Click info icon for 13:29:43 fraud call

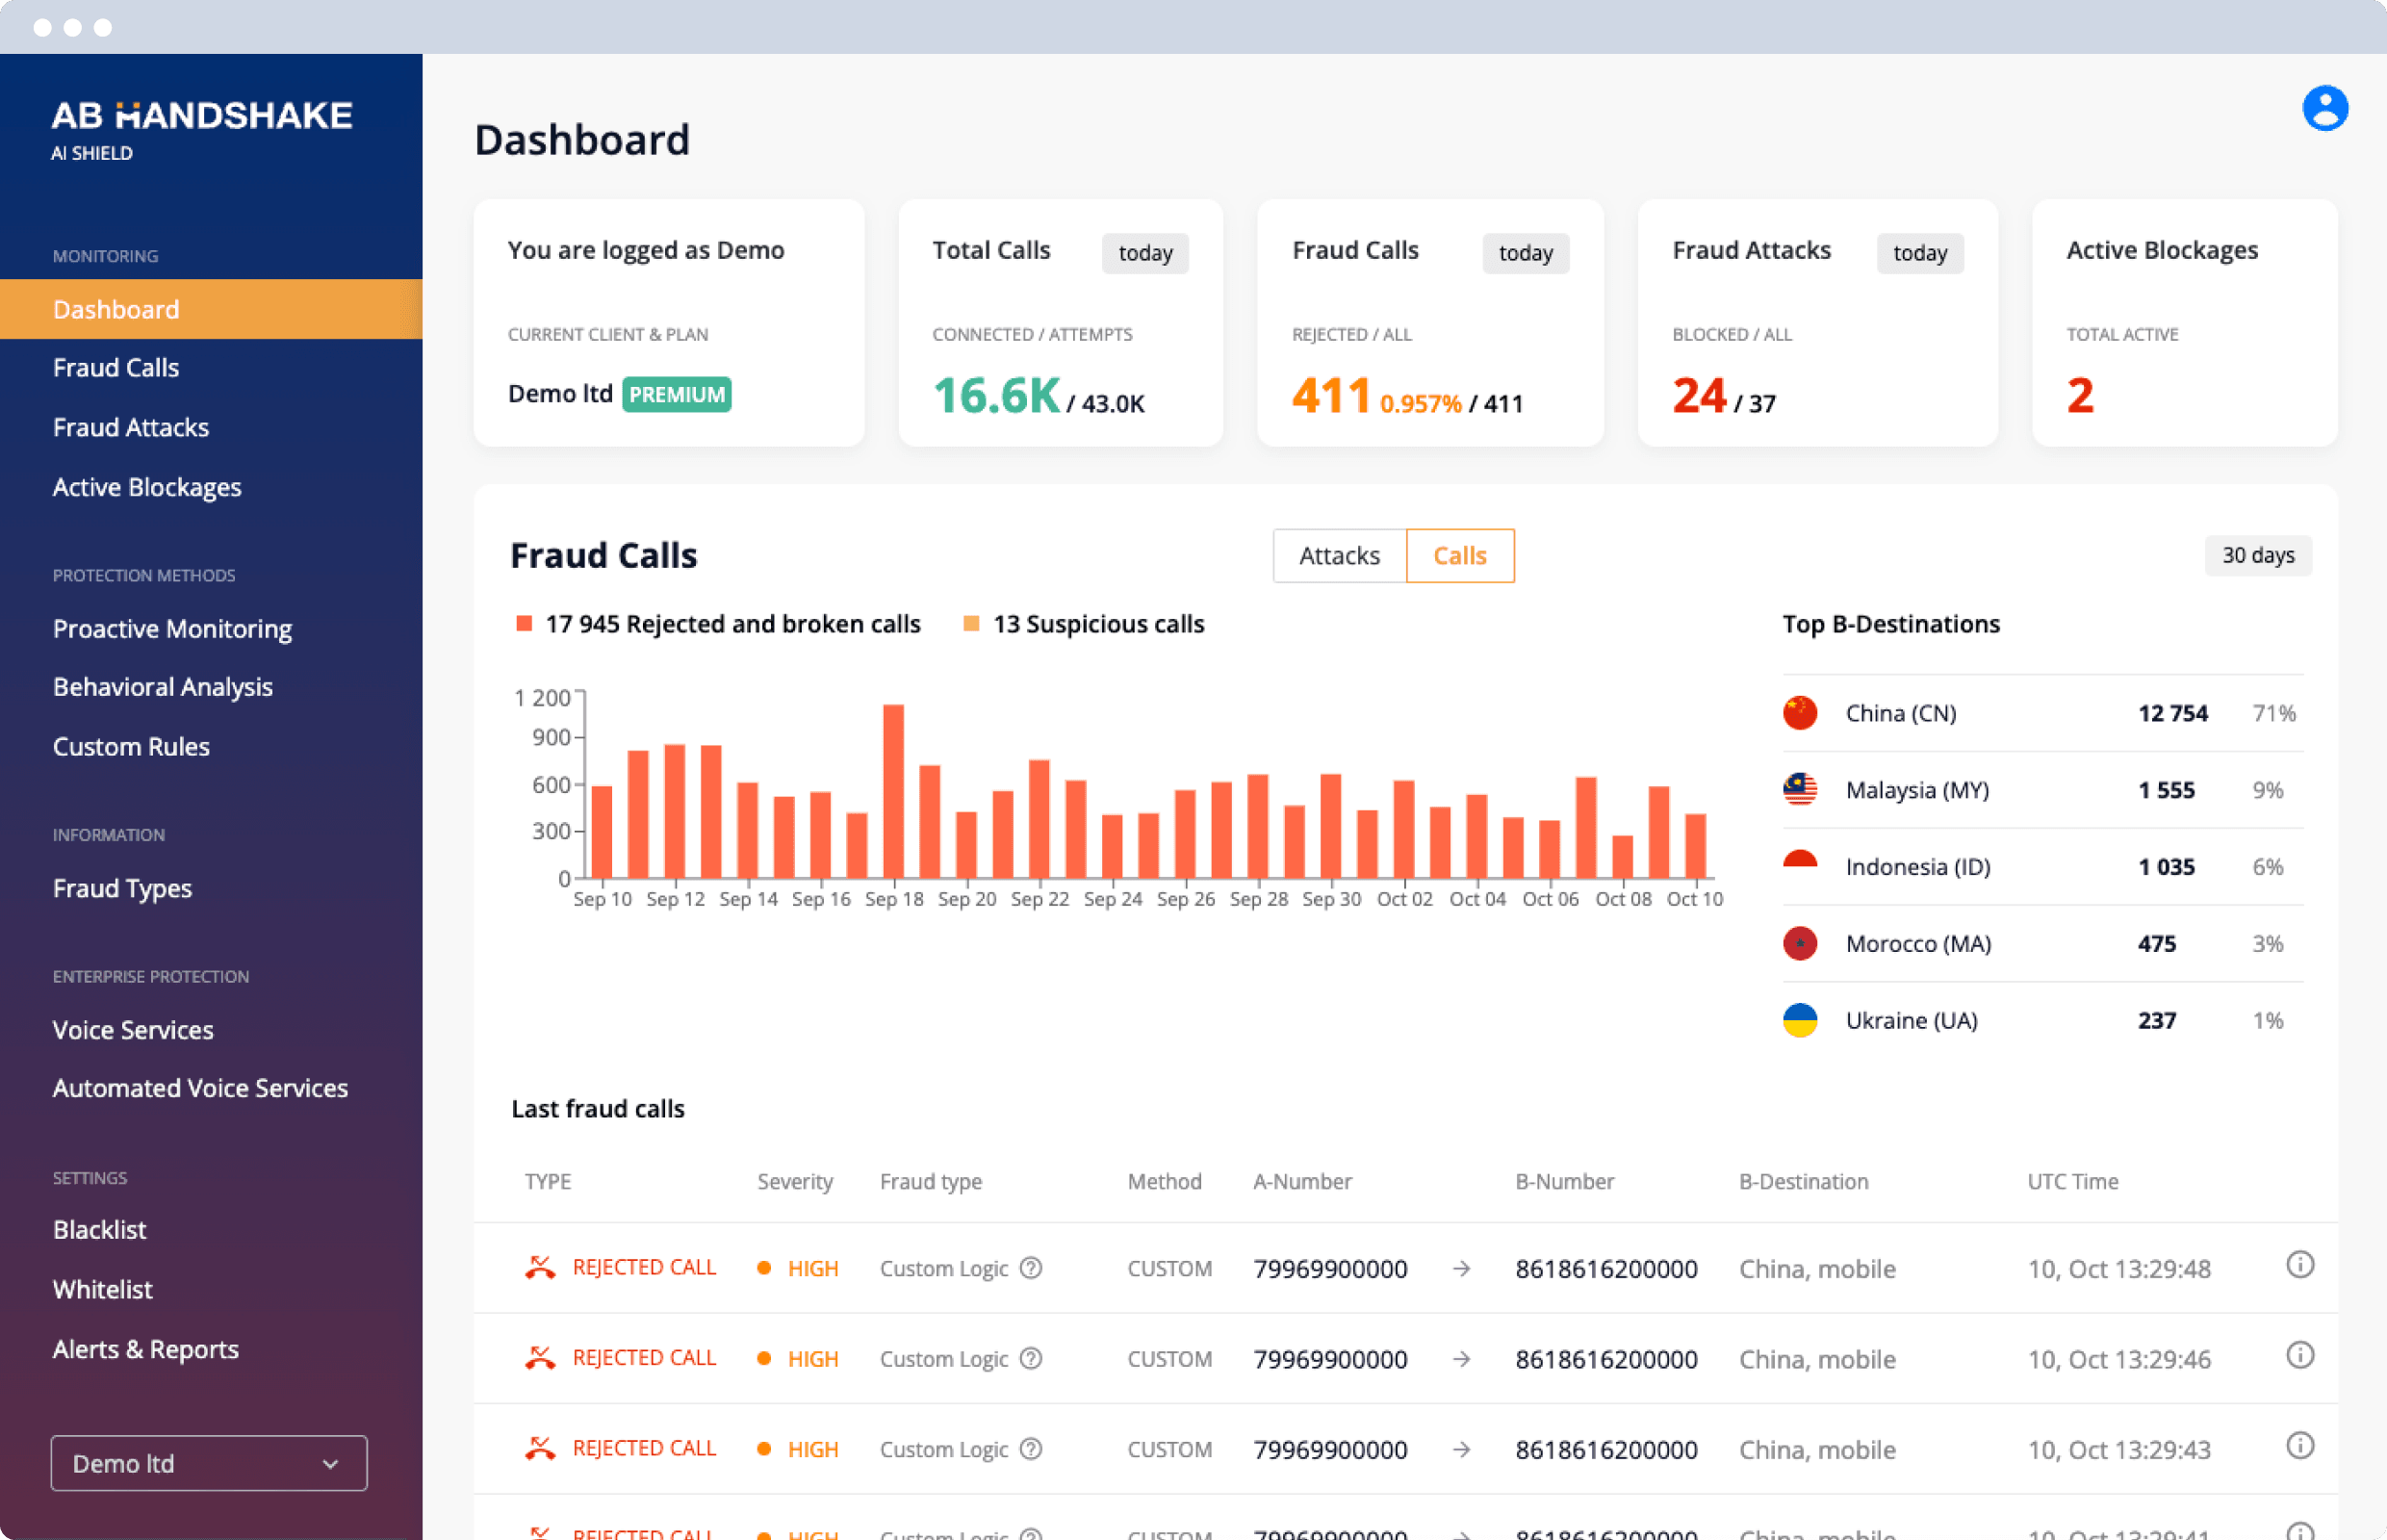pos(2300,1446)
